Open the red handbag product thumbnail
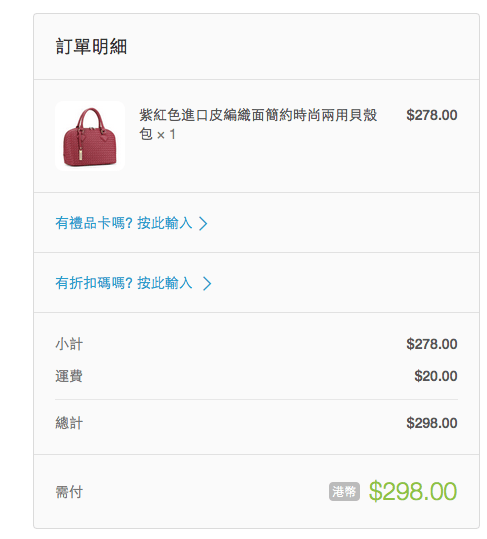The width and height of the screenshot is (487, 539). (x=90, y=136)
